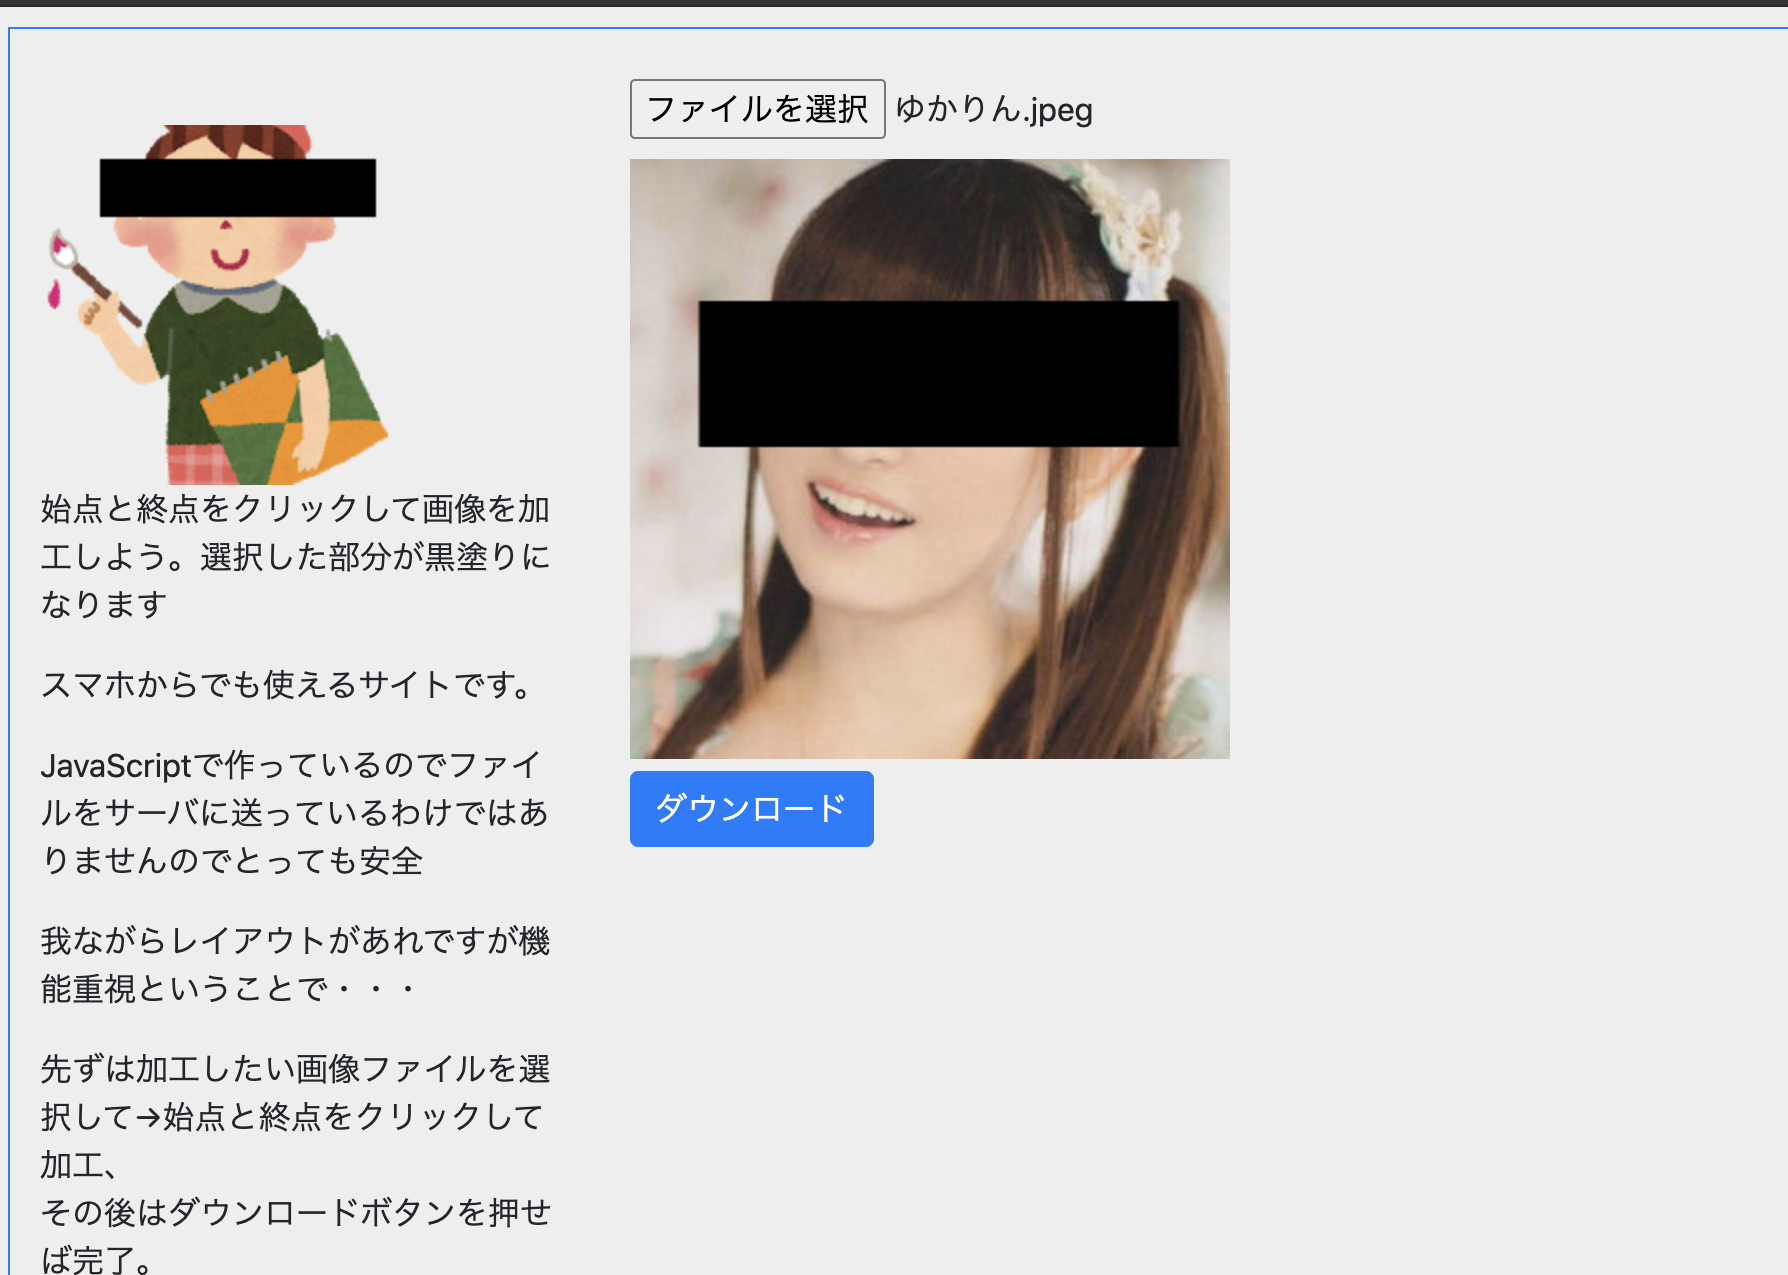Click the selected filename ゆかりん.jpeg
This screenshot has width=1788, height=1275.
coord(994,109)
